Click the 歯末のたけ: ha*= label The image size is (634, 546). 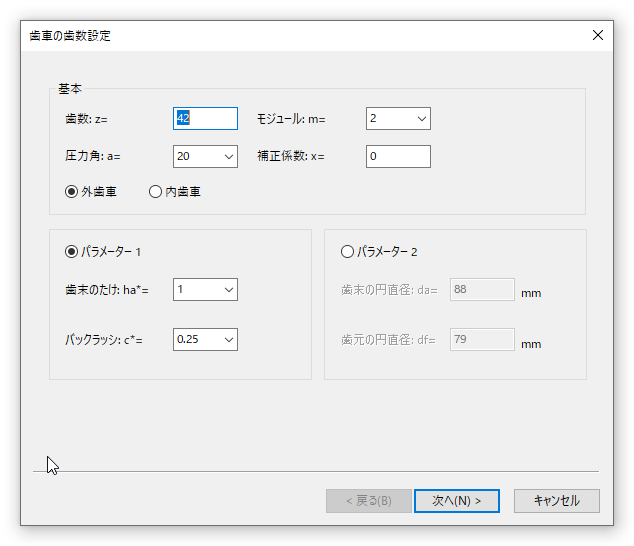(107, 290)
